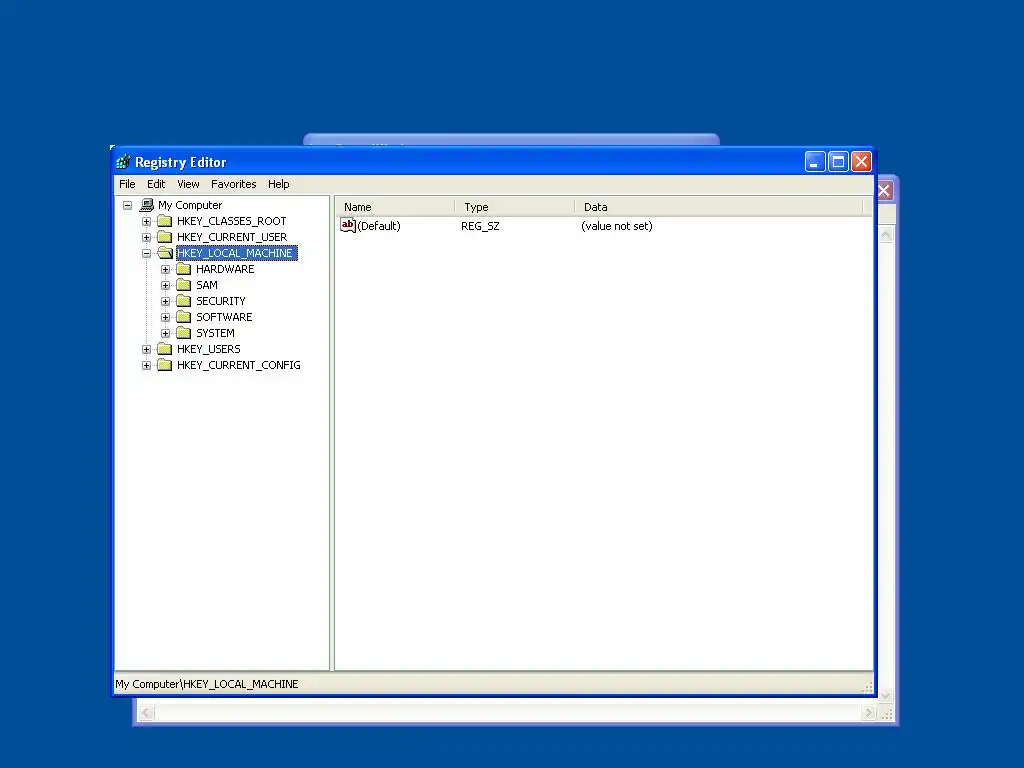1024x768 pixels.
Task: Click the SOFTWARE folder icon
Action: [184, 317]
